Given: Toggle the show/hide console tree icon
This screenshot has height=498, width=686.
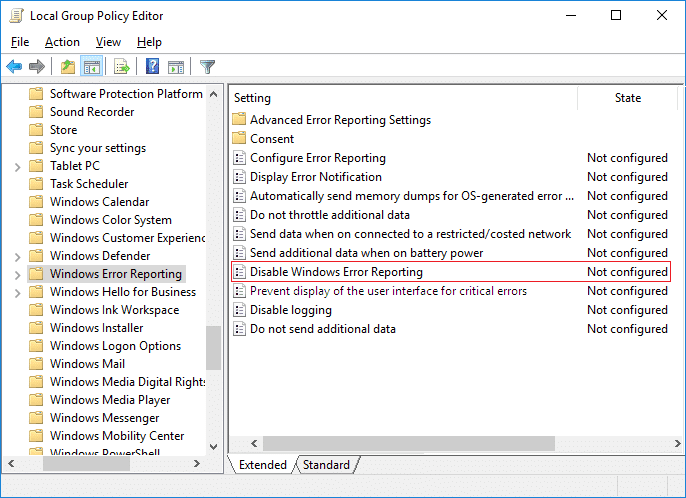Looking at the screenshot, I should 92,67.
